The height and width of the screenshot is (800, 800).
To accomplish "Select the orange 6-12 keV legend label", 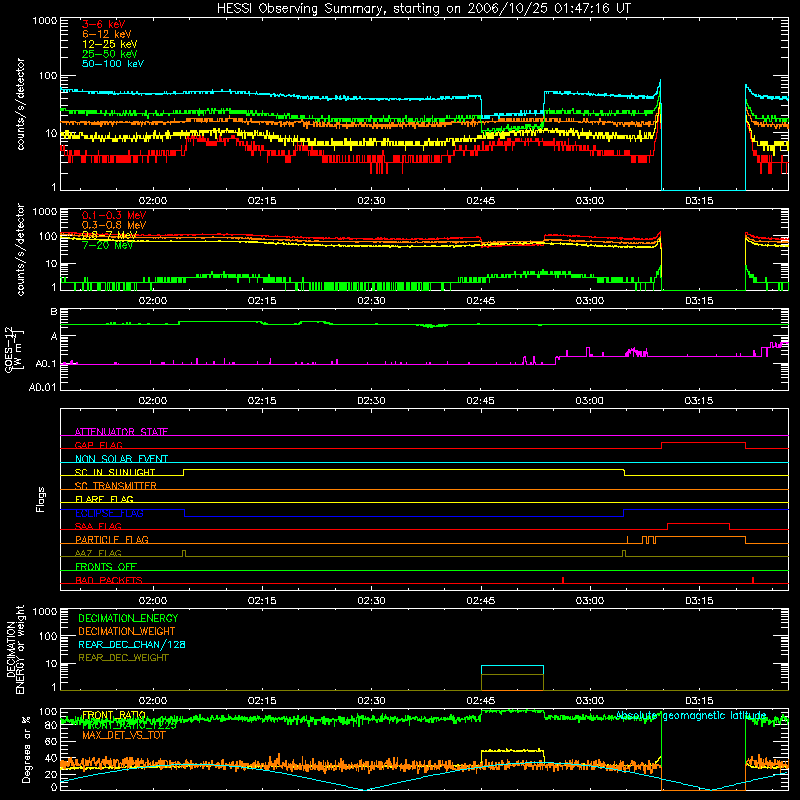I will tap(107, 34).
